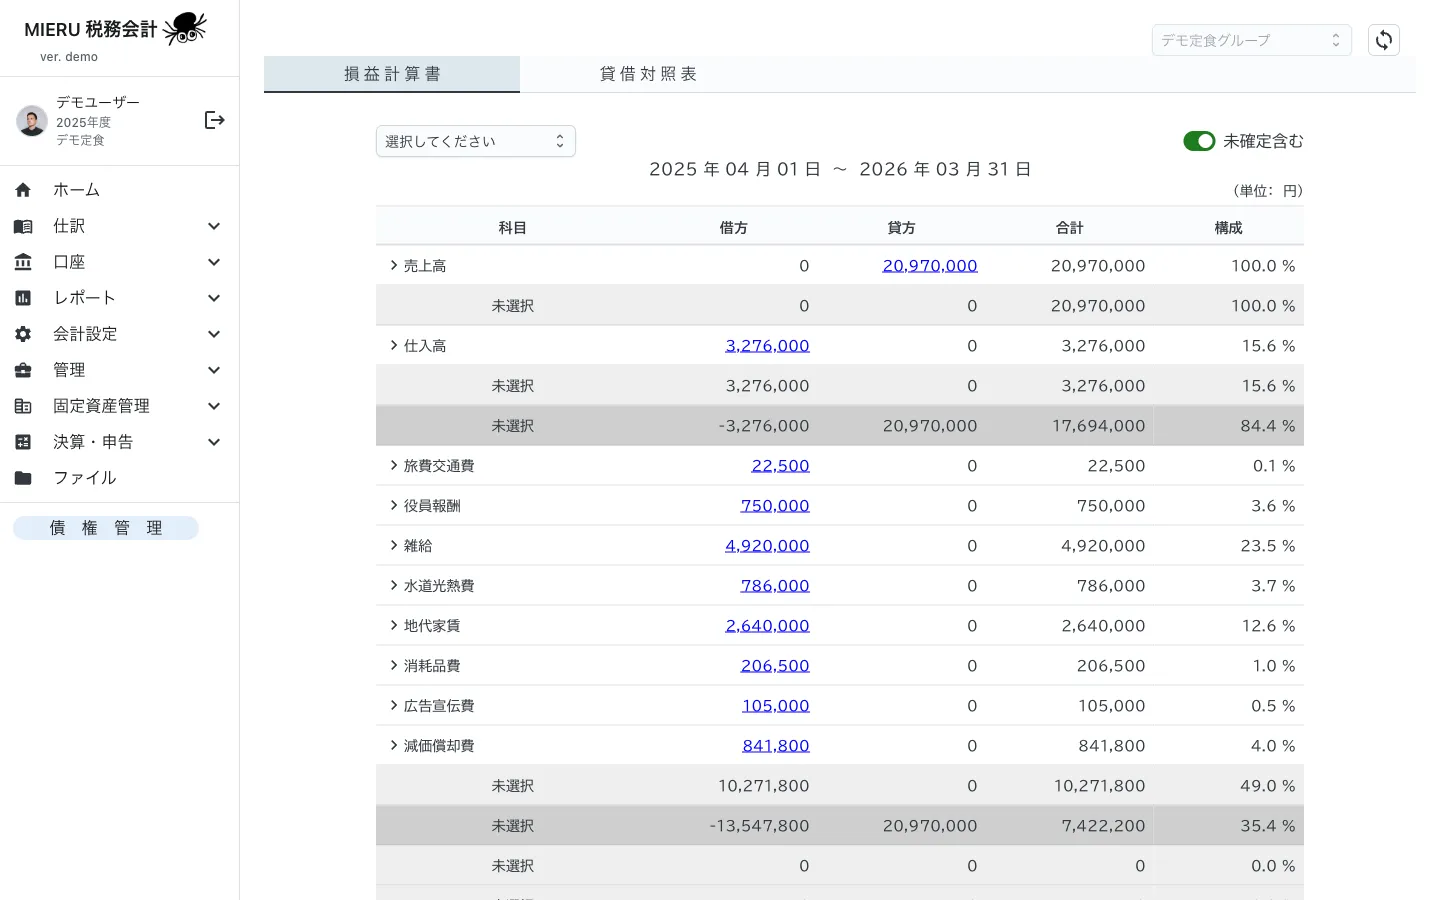Expand the 会計設定 menu chevron

214,334
